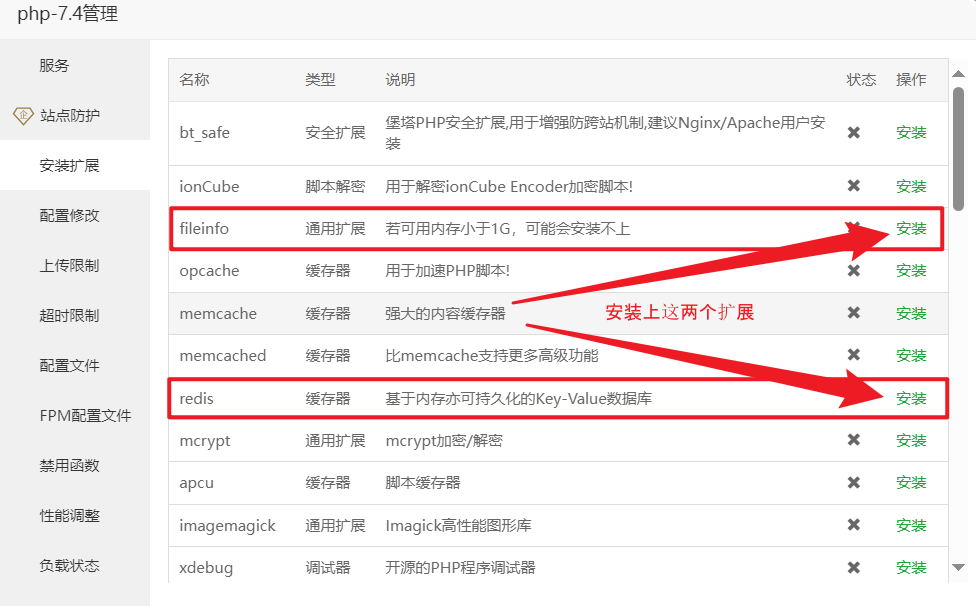Click the 说明 column header
The height and width of the screenshot is (606, 976).
400,80
